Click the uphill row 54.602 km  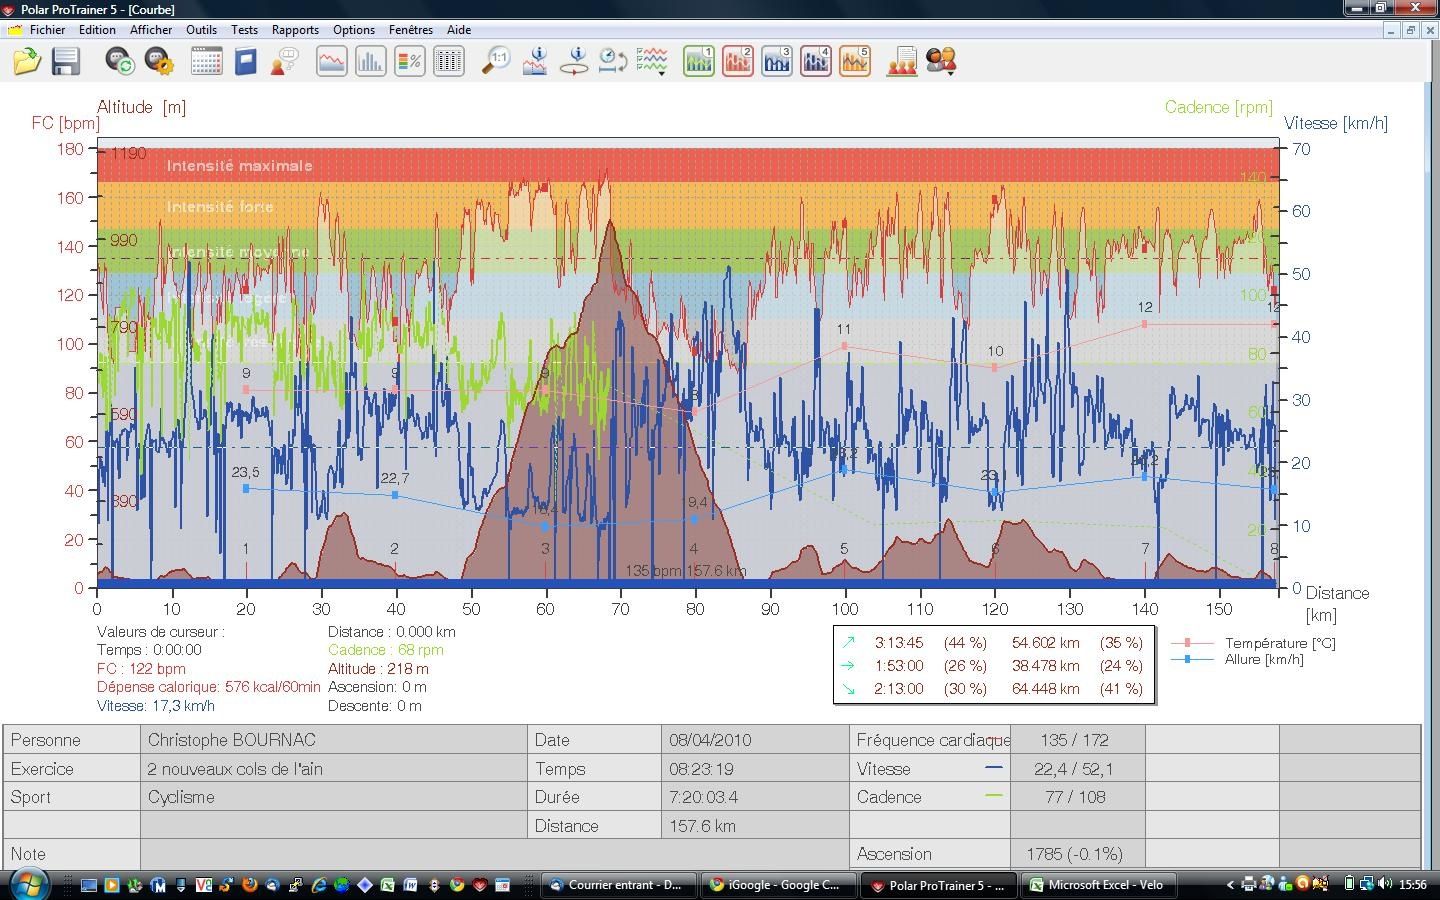pyautogui.click(x=993, y=643)
